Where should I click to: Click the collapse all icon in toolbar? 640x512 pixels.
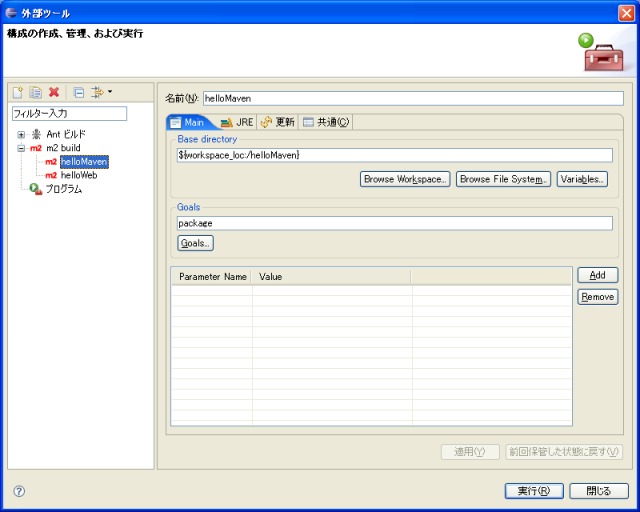78,92
